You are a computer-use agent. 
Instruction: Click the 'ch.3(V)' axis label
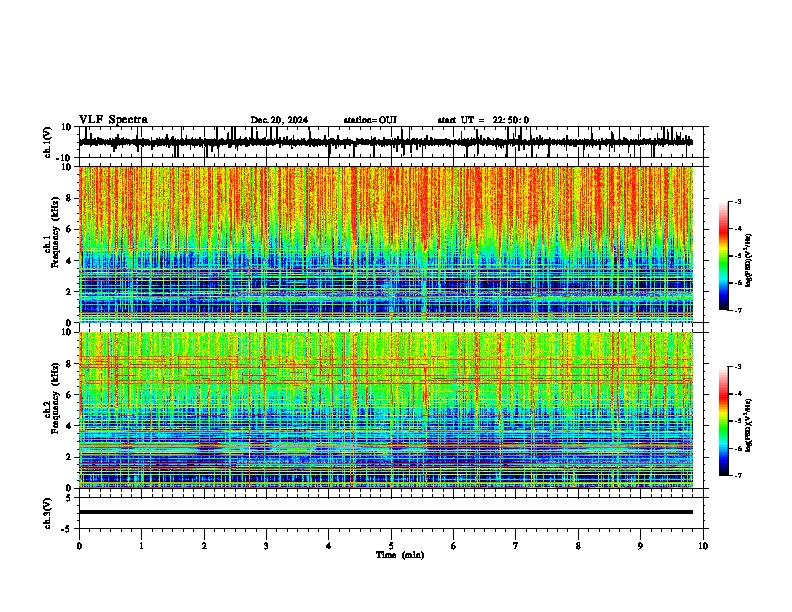point(48,513)
